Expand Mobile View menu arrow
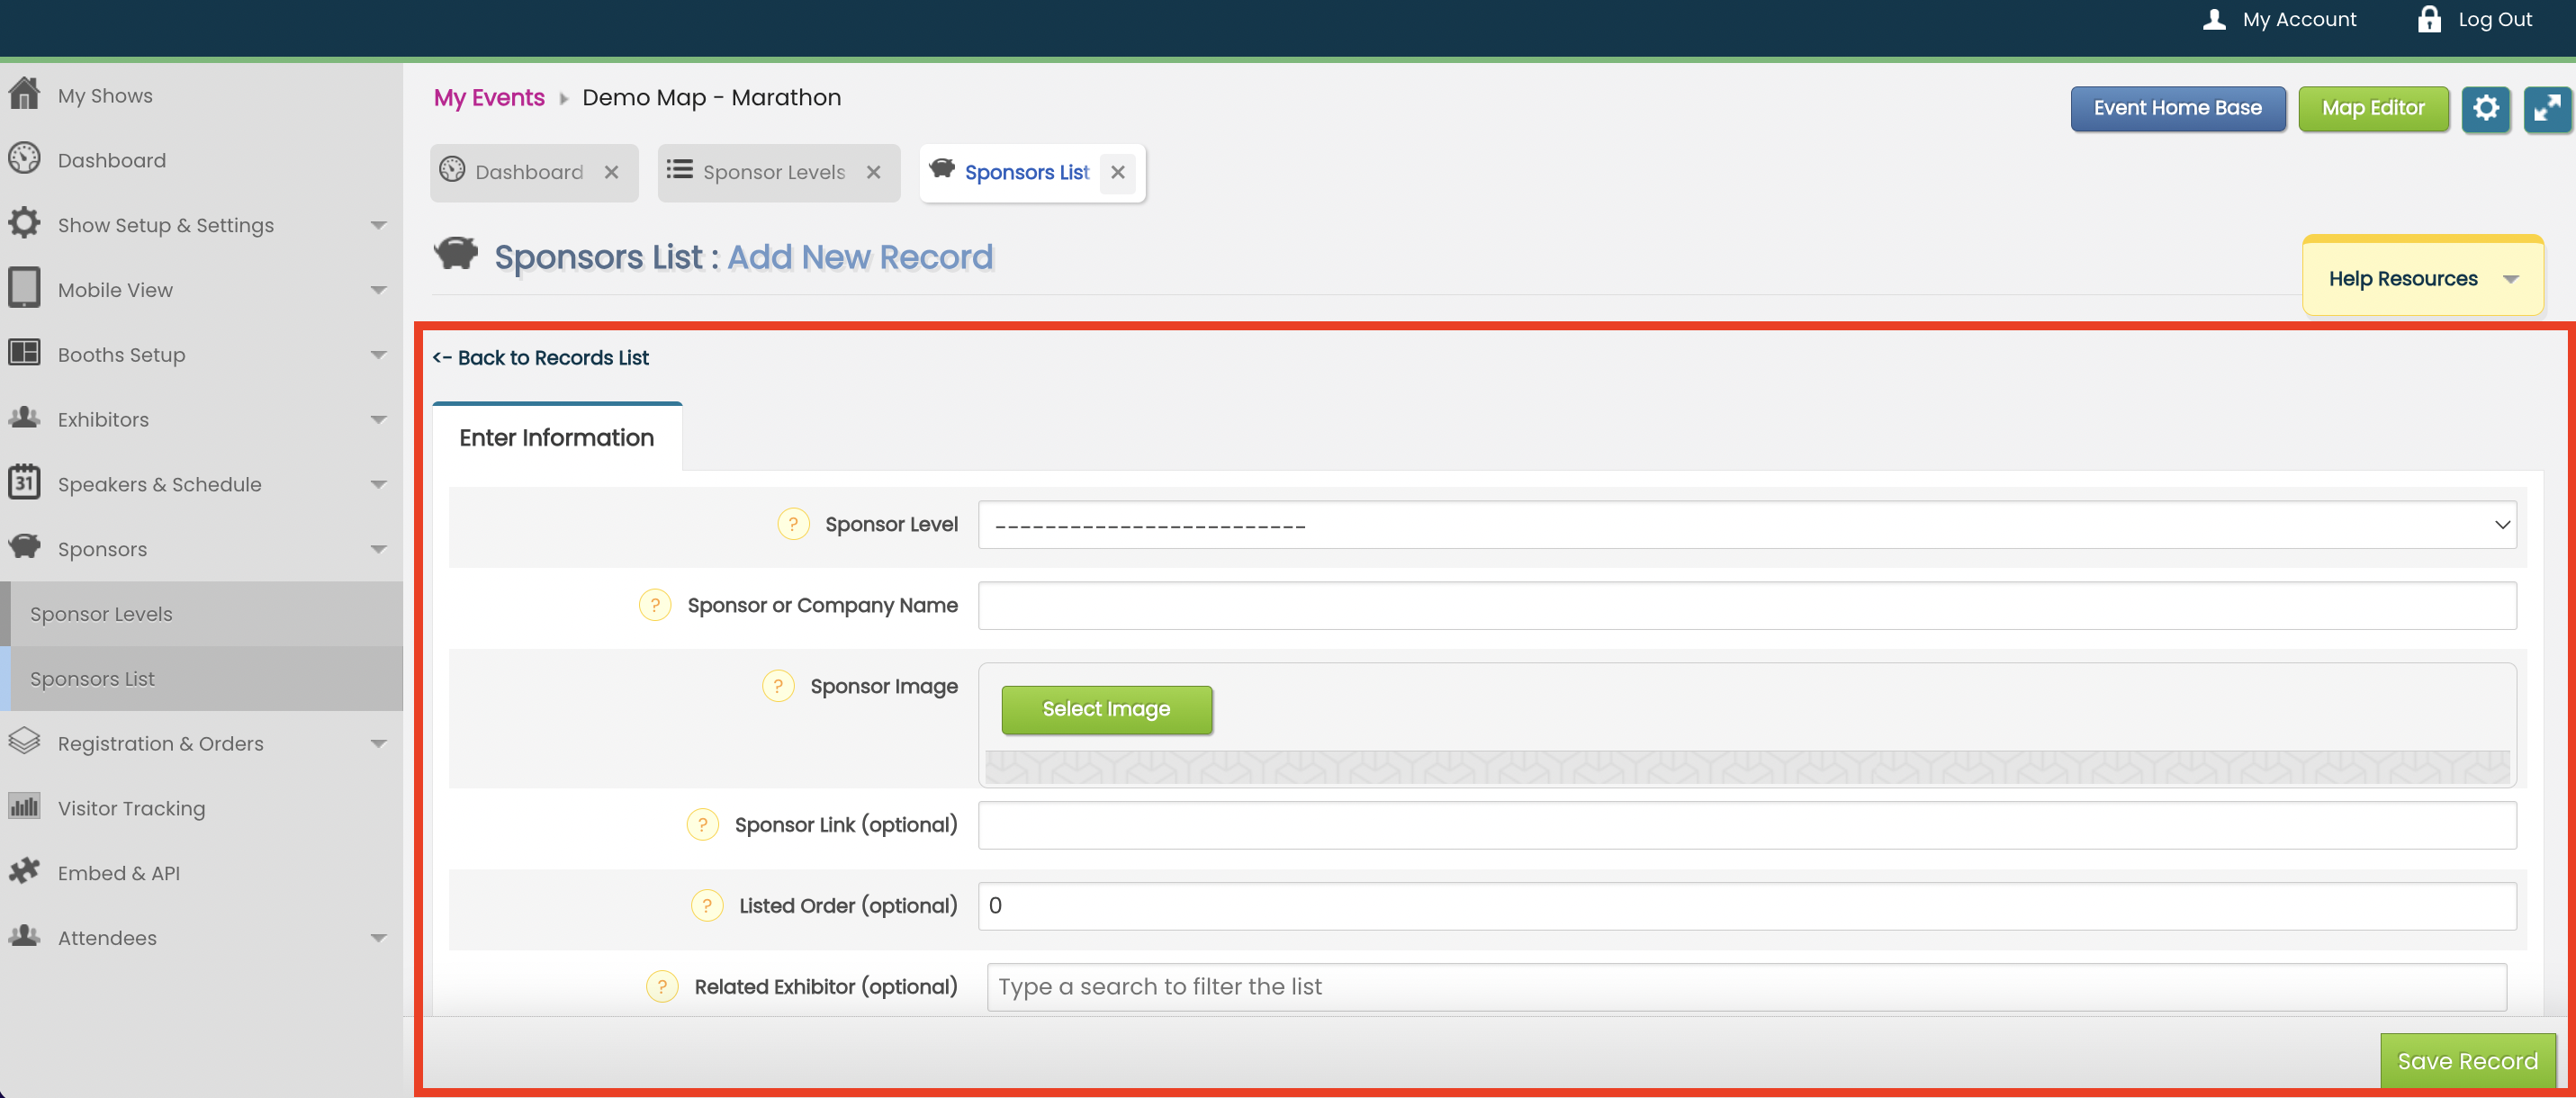This screenshot has height=1098, width=2576. (378, 290)
